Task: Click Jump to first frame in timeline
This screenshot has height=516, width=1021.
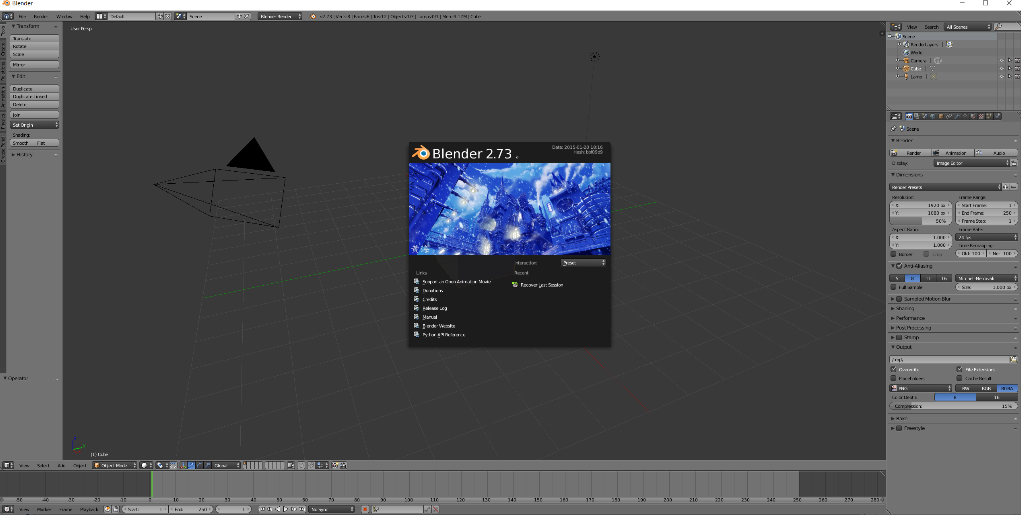Action: (x=262, y=509)
